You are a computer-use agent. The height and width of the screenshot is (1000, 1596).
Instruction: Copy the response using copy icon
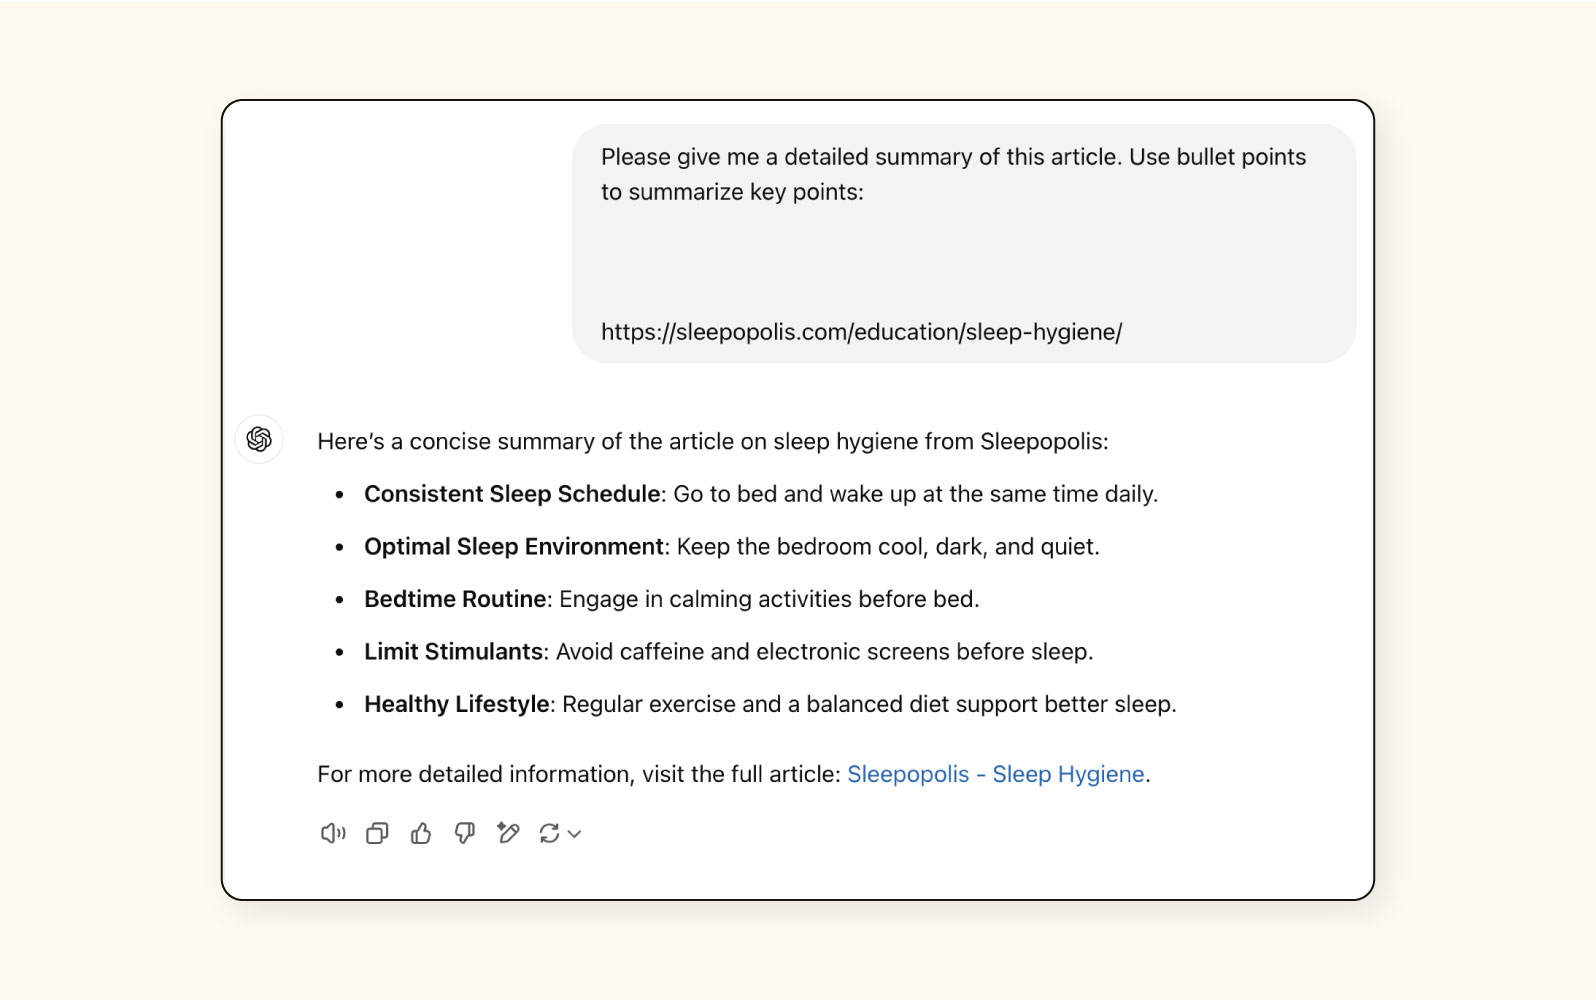point(377,833)
